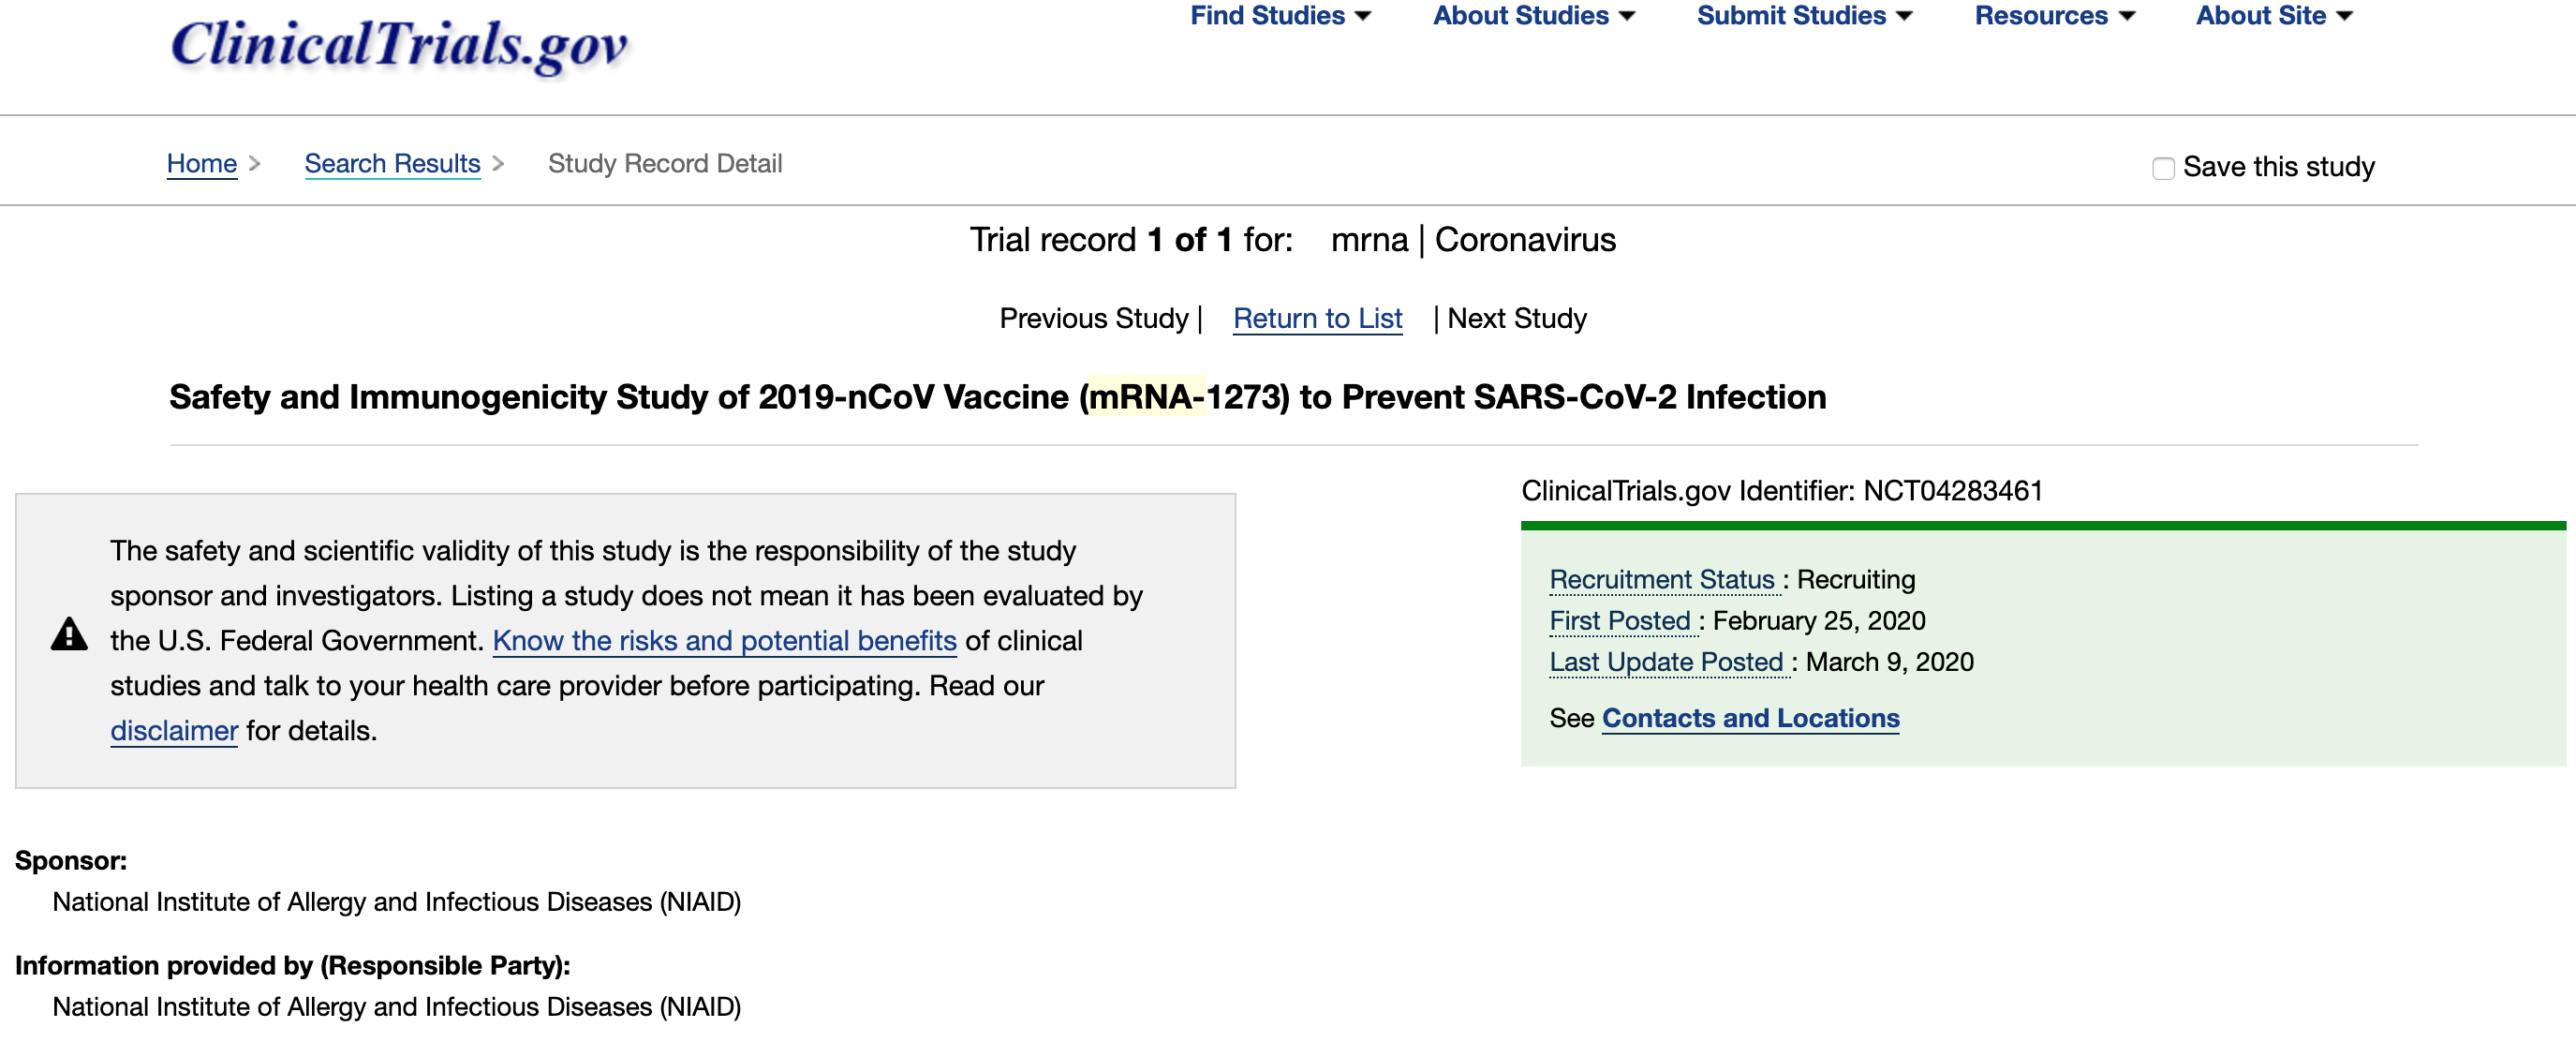Click Return to List link
Screen dimensions: 2576x1057
[1317, 318]
